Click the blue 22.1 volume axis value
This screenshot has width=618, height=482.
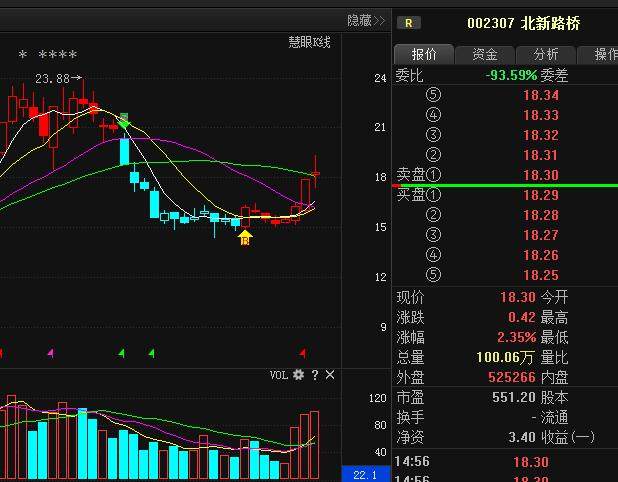pos(365,474)
